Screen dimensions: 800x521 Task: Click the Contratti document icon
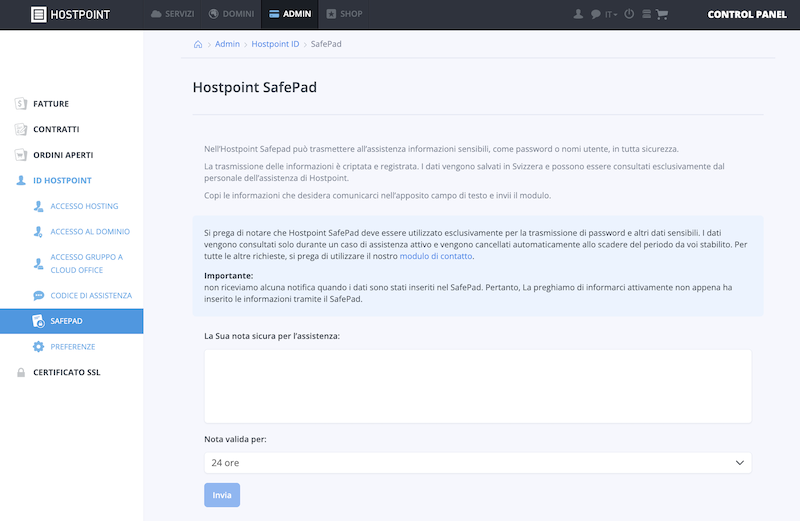tap(20, 129)
